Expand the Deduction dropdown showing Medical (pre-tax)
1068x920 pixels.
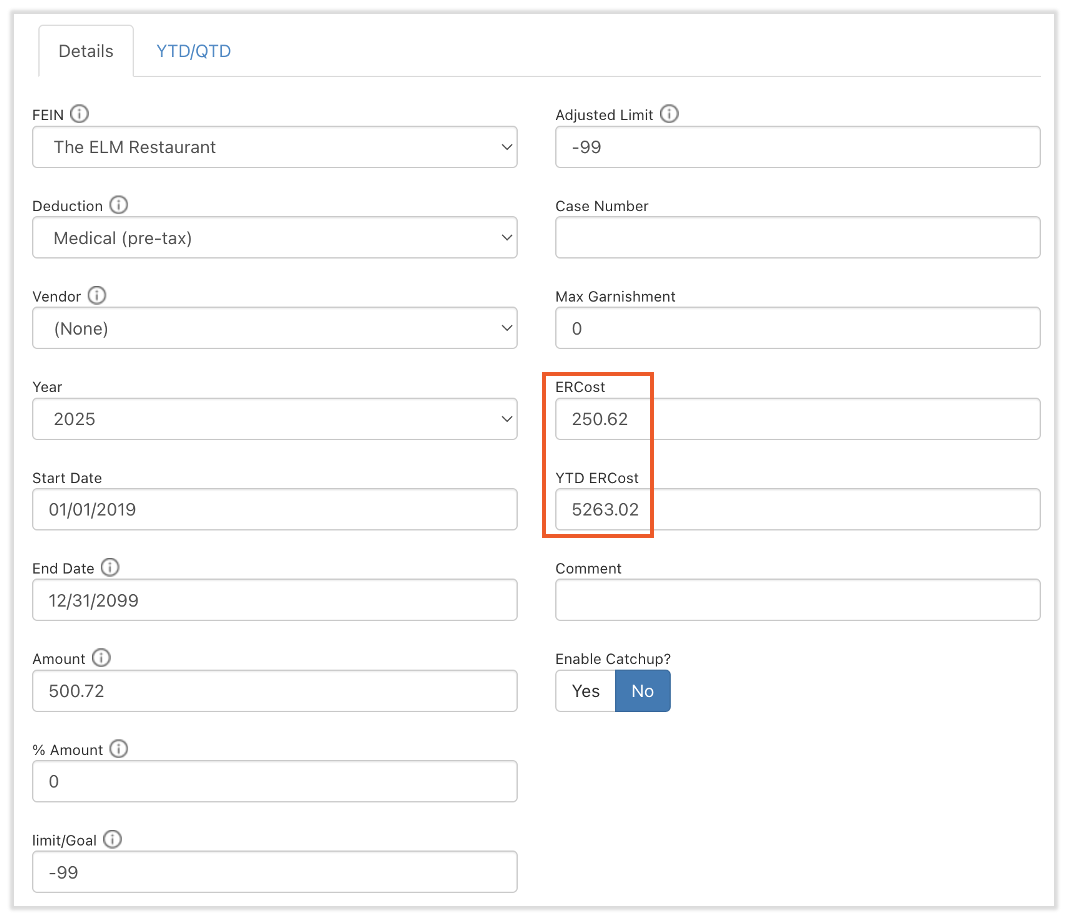274,238
